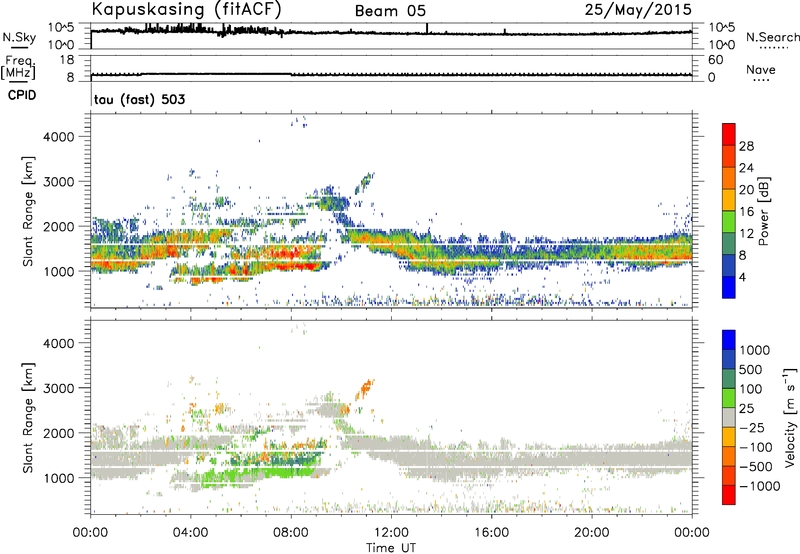
Task: Click the tau (fast) 503 text
Action: 139,99
